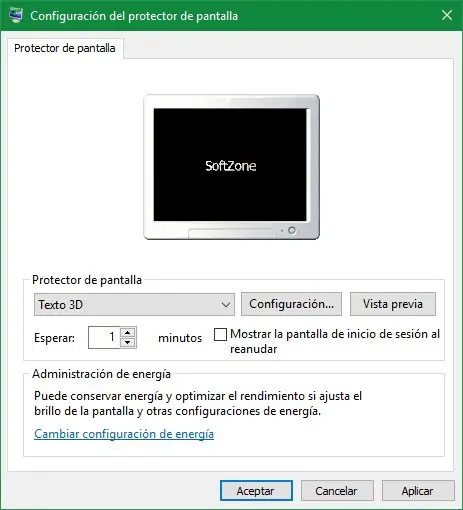The width and height of the screenshot is (463, 510).
Task: Select the Protector de pantalla tab
Action: [x=65, y=48]
